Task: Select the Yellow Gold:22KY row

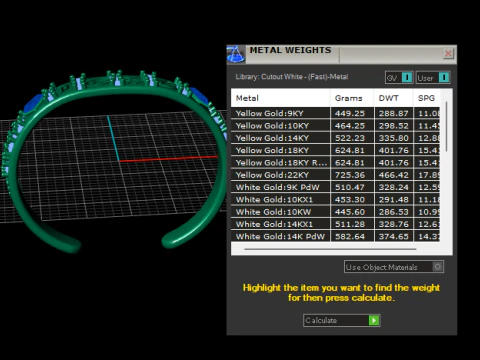Action: (x=335, y=175)
